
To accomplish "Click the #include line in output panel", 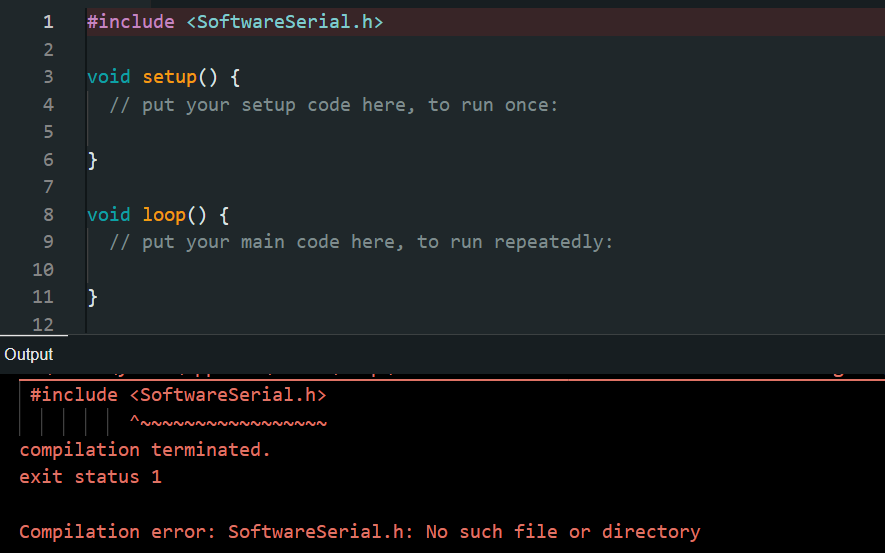I will [178, 395].
